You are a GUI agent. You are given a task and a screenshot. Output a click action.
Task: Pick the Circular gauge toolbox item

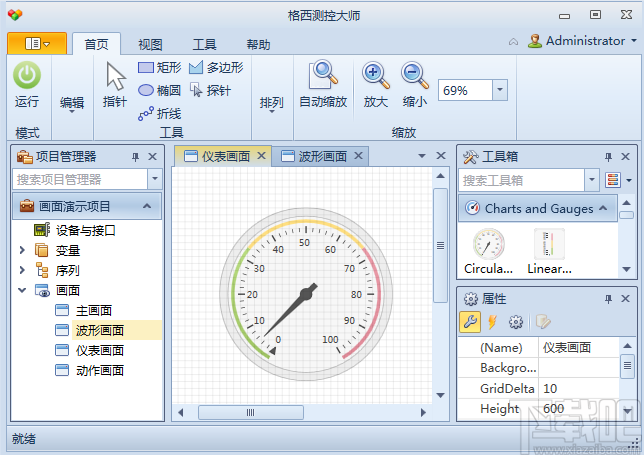point(488,251)
